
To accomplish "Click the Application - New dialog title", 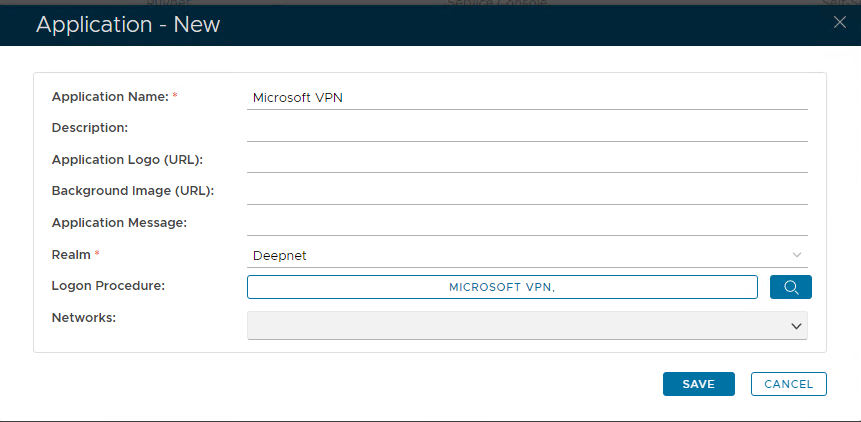I will [x=128, y=24].
